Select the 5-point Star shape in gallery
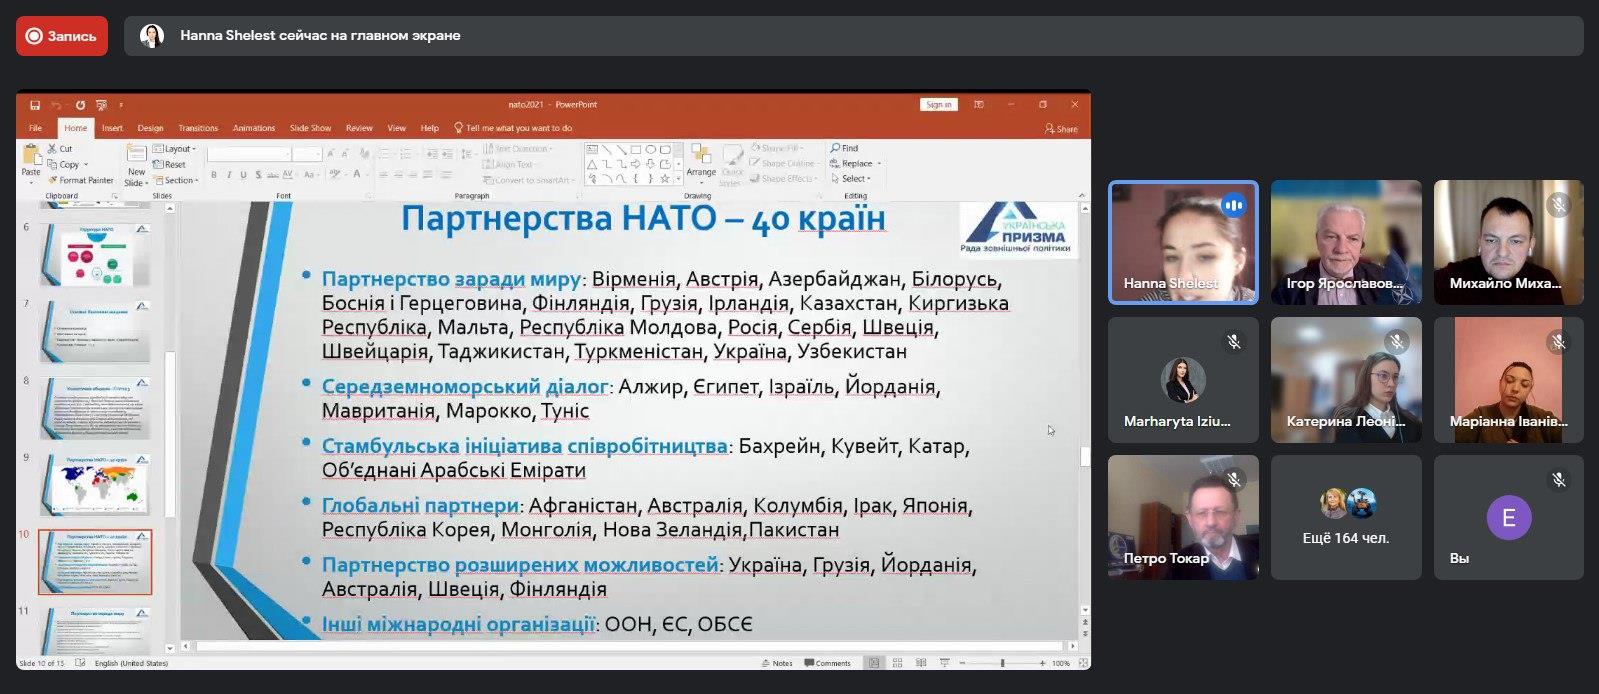 665,179
